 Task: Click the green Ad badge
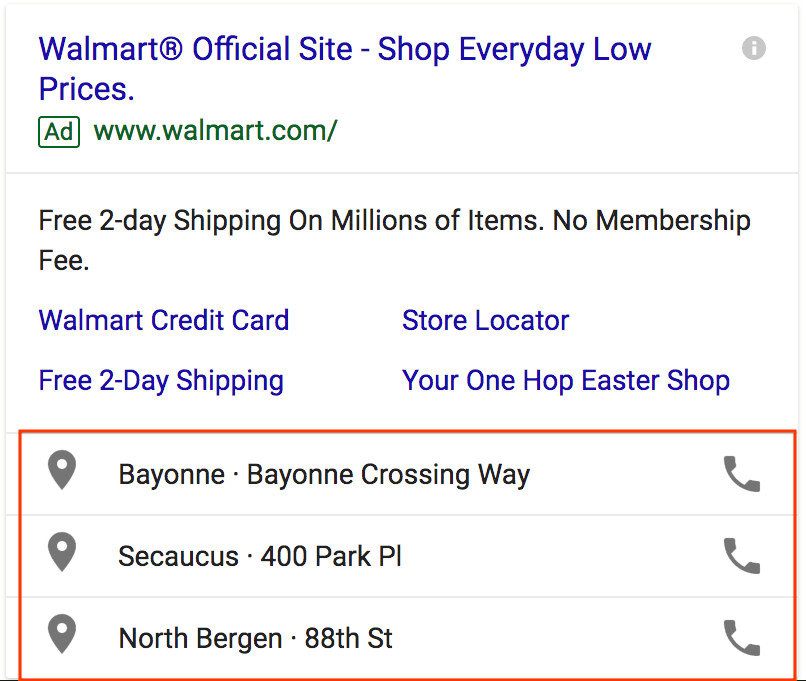click(59, 132)
